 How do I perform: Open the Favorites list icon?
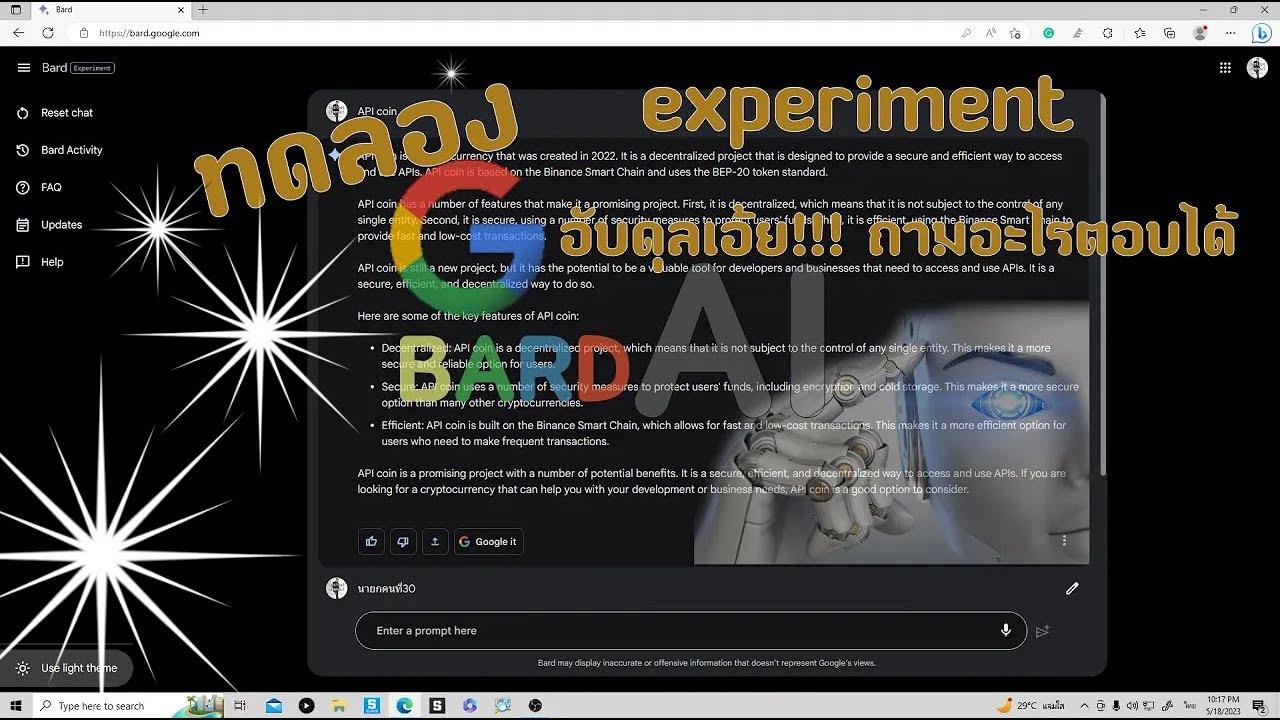point(1140,33)
